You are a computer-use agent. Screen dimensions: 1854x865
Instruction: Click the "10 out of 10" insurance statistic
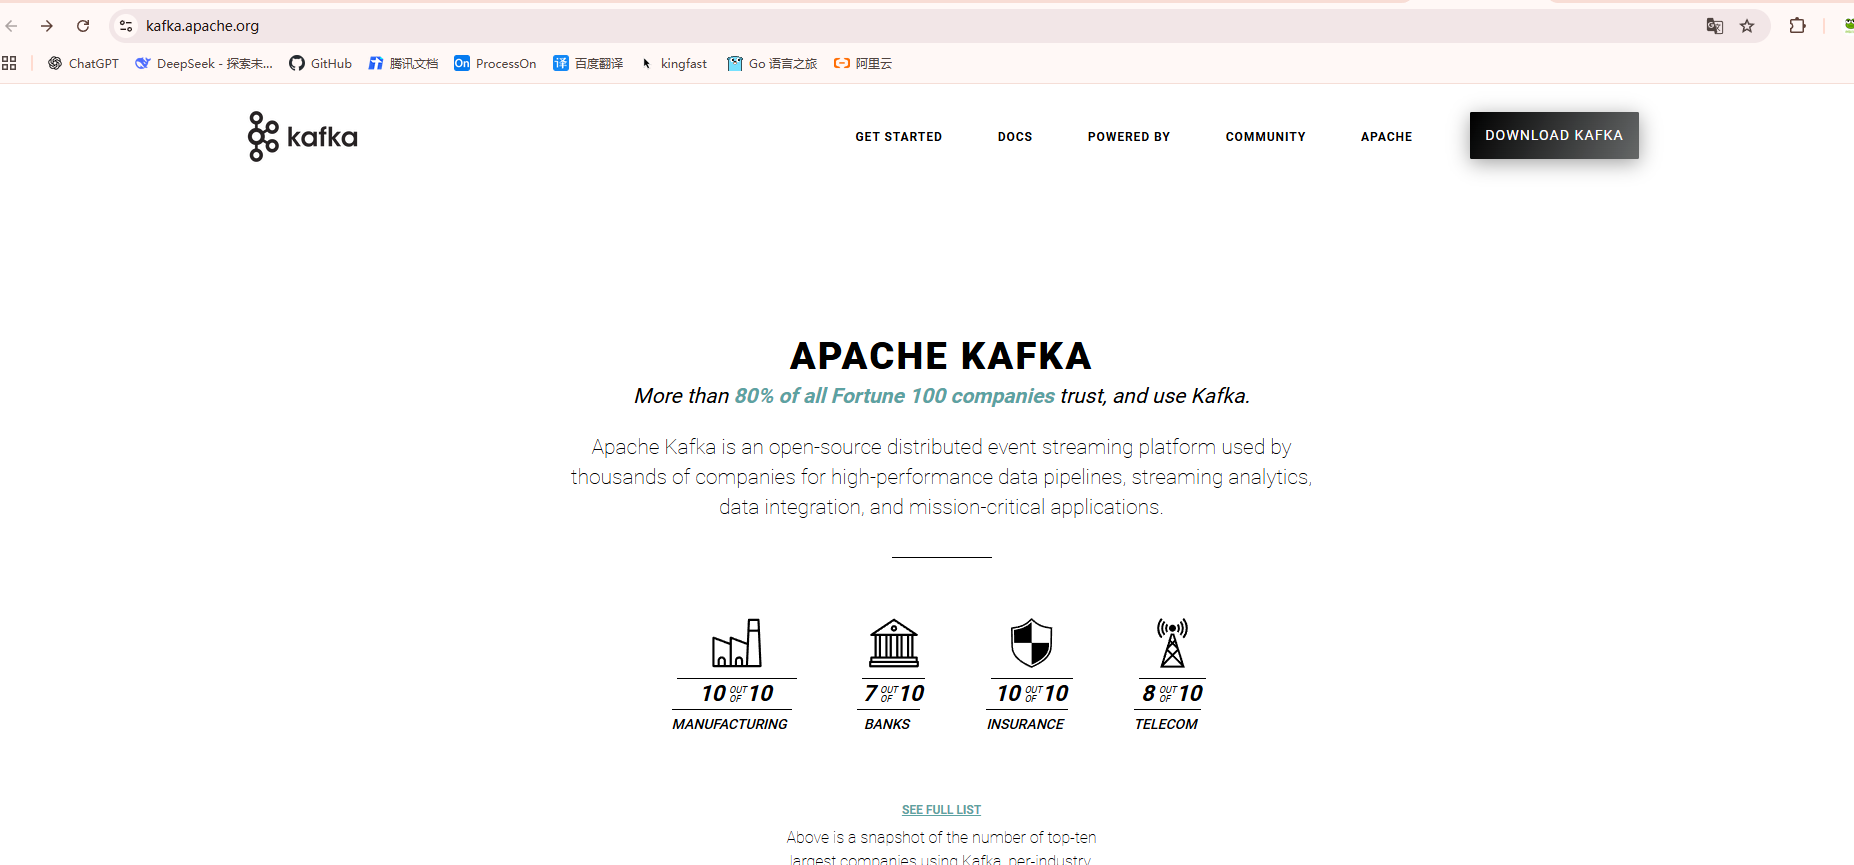1032,693
